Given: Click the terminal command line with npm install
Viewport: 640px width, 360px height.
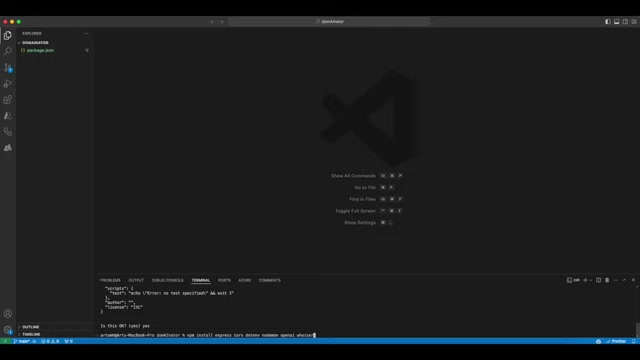Looking at the screenshot, I should click(208, 335).
